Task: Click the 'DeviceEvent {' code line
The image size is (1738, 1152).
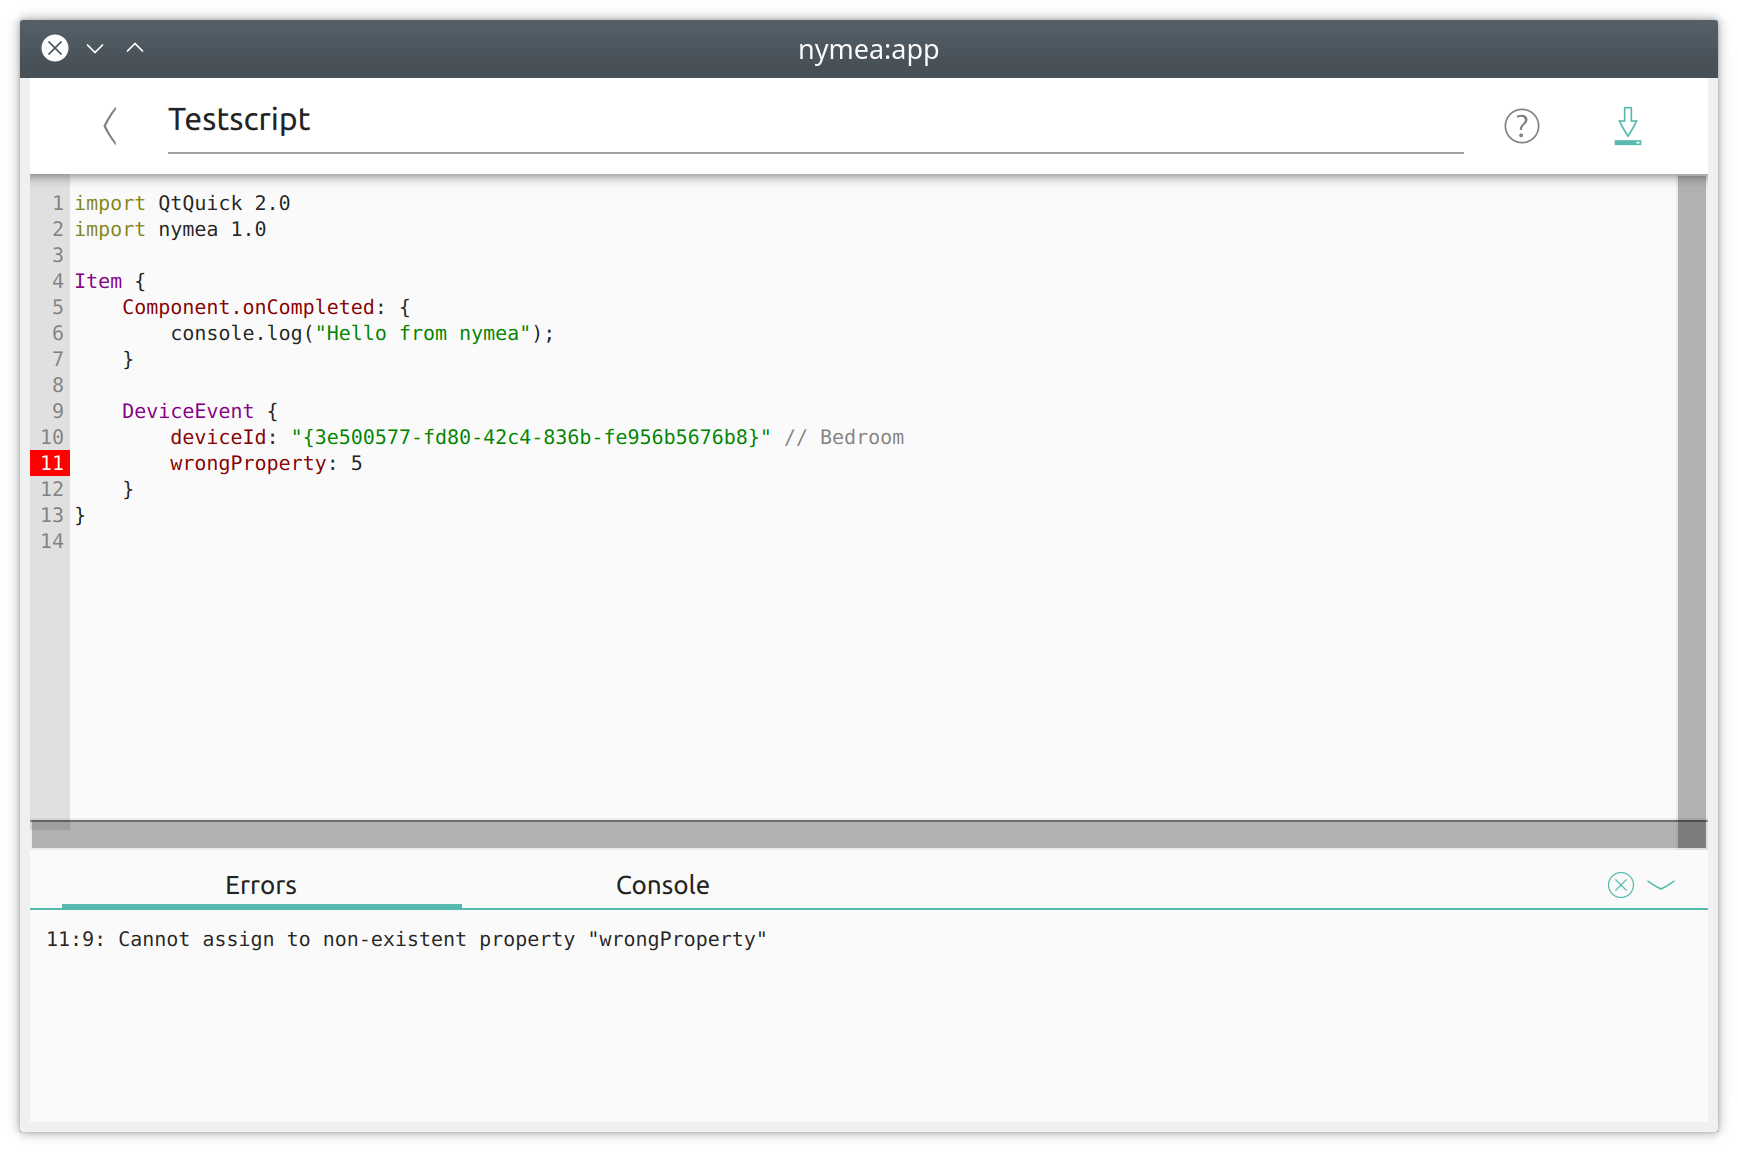Action: tap(200, 411)
